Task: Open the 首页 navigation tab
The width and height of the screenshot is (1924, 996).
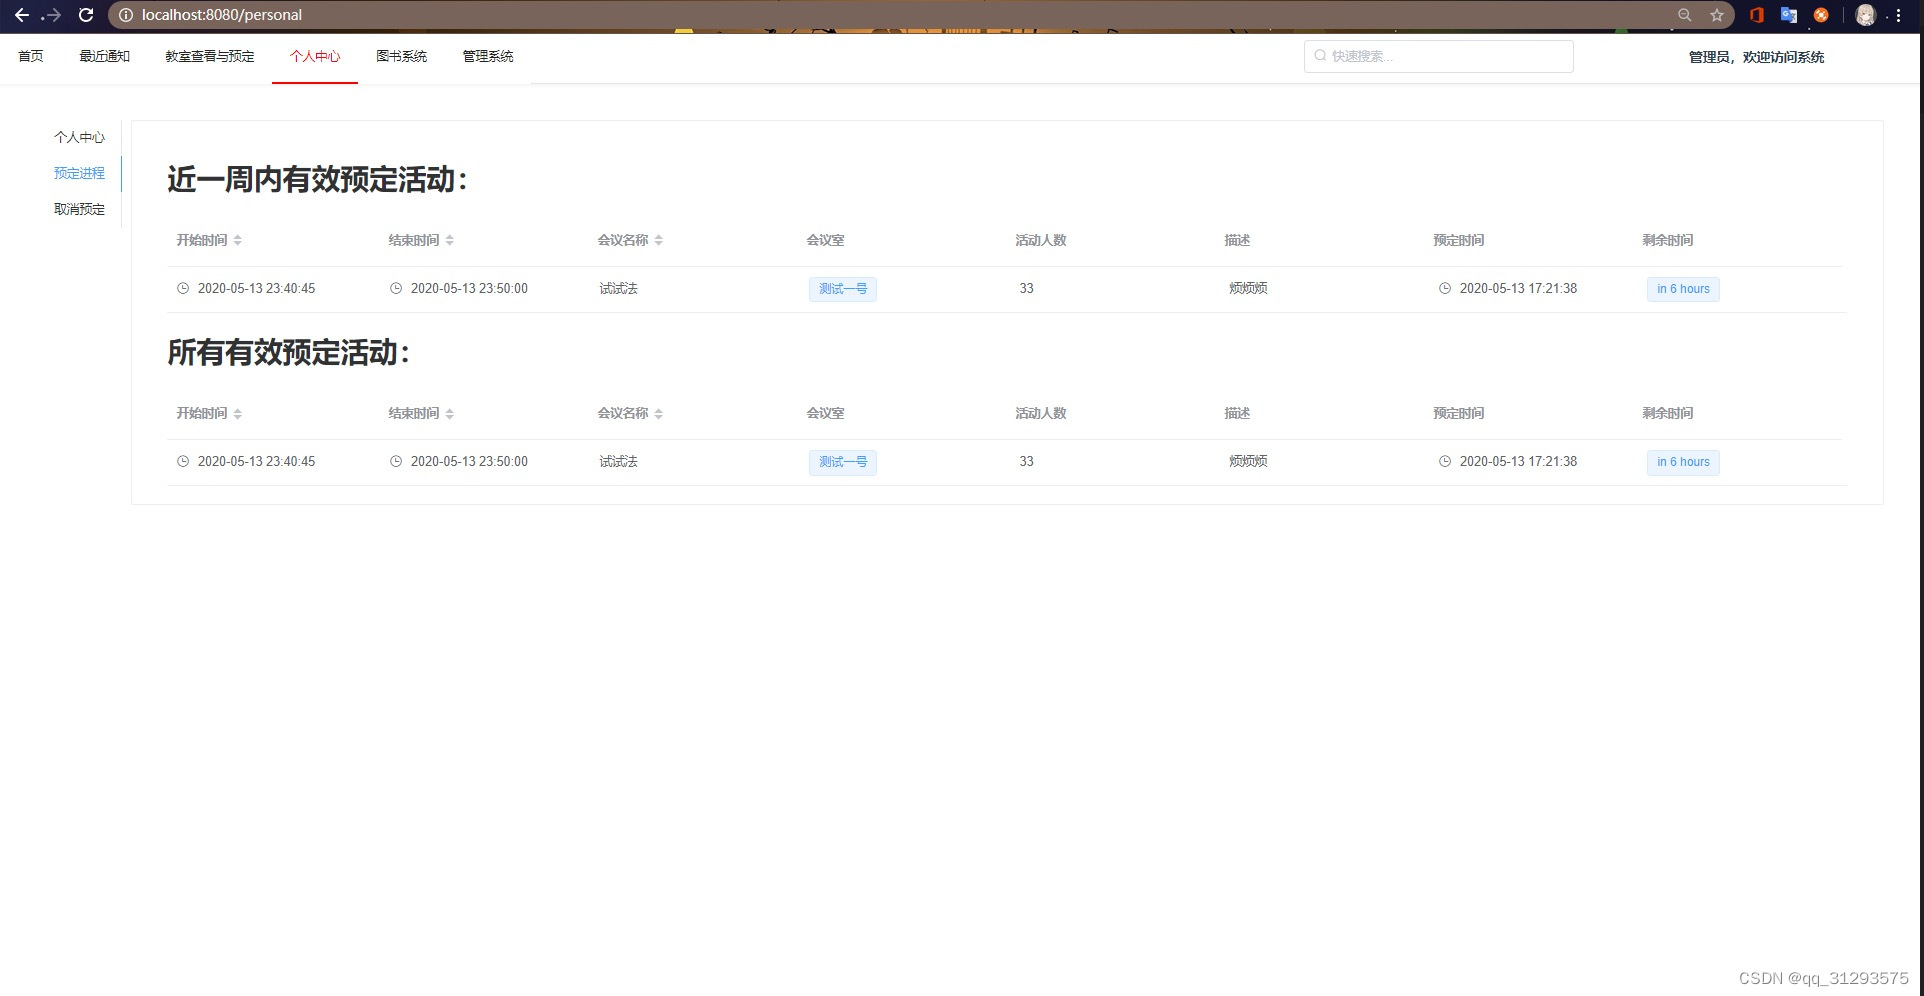Action: 31,57
